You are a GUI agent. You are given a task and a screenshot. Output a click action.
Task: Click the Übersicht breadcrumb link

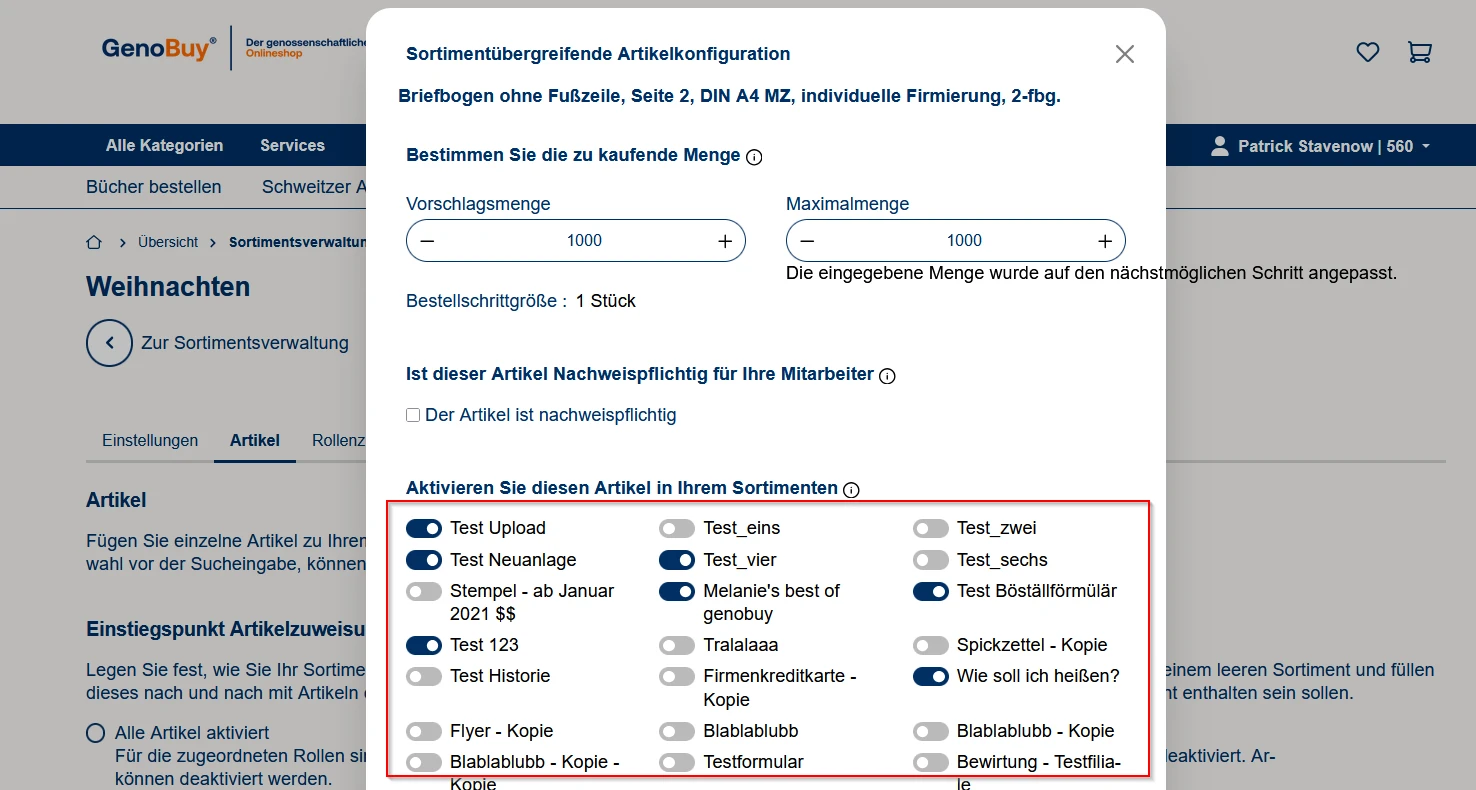coord(168,242)
